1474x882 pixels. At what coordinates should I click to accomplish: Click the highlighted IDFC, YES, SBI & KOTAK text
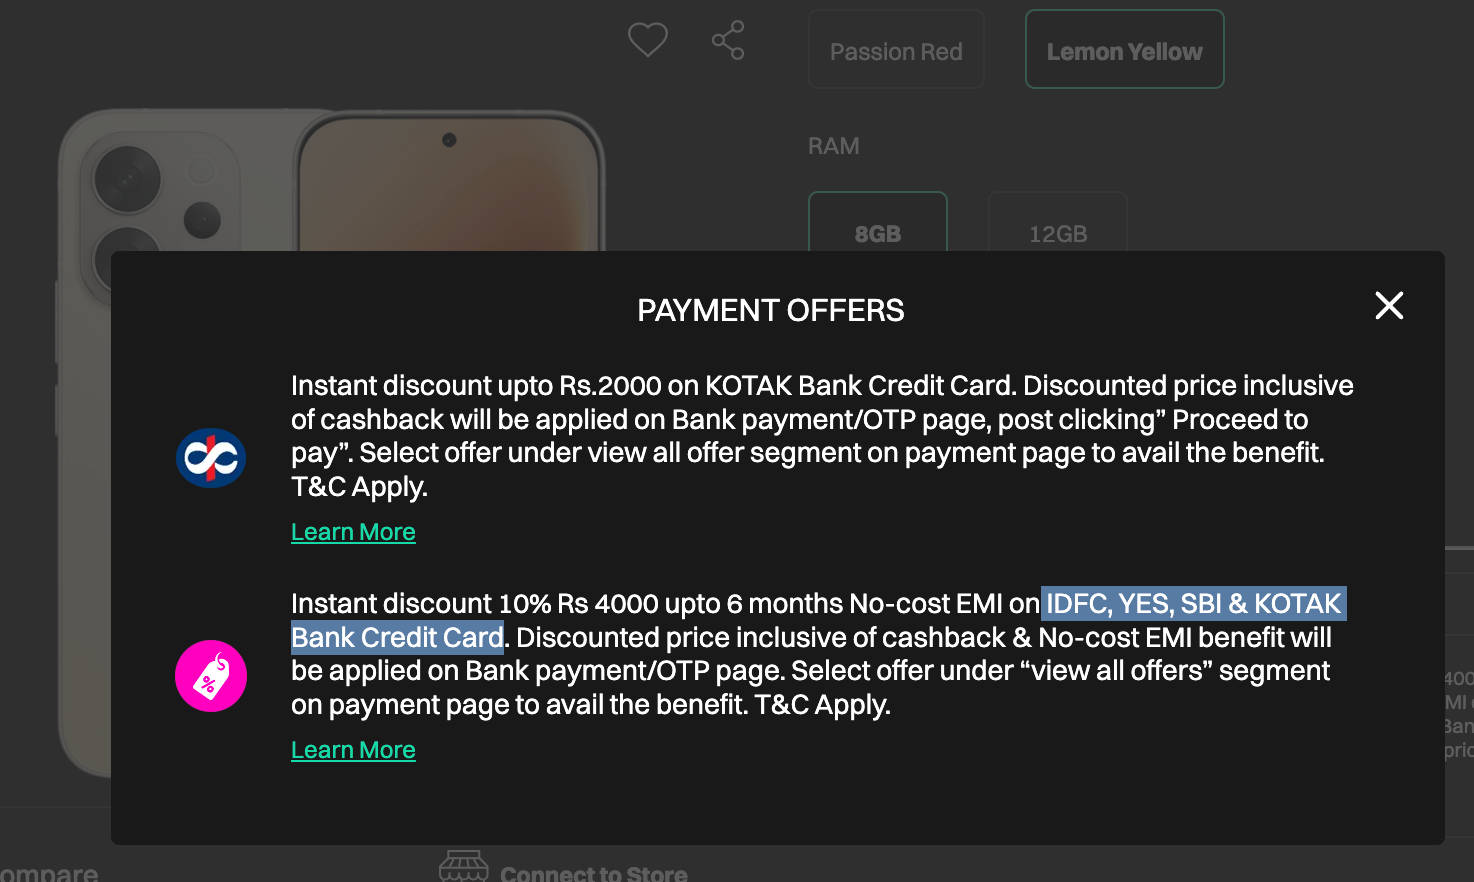tap(1193, 604)
